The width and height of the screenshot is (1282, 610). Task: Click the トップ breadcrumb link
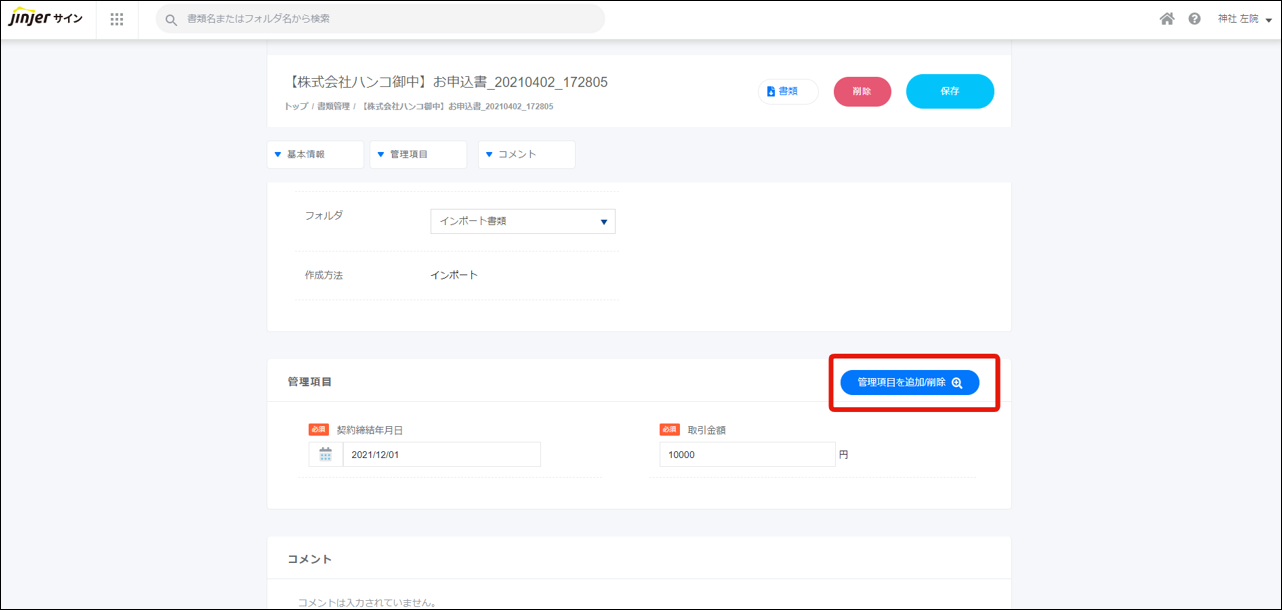click(x=295, y=106)
